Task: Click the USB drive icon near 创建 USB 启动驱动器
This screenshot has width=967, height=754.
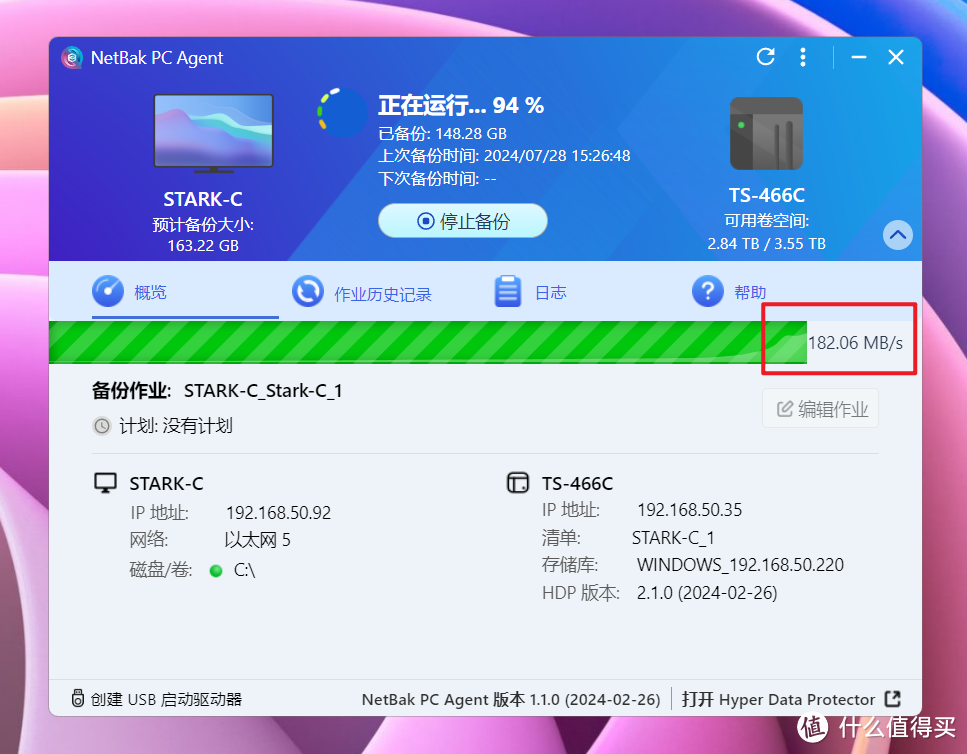Action: pos(77,698)
